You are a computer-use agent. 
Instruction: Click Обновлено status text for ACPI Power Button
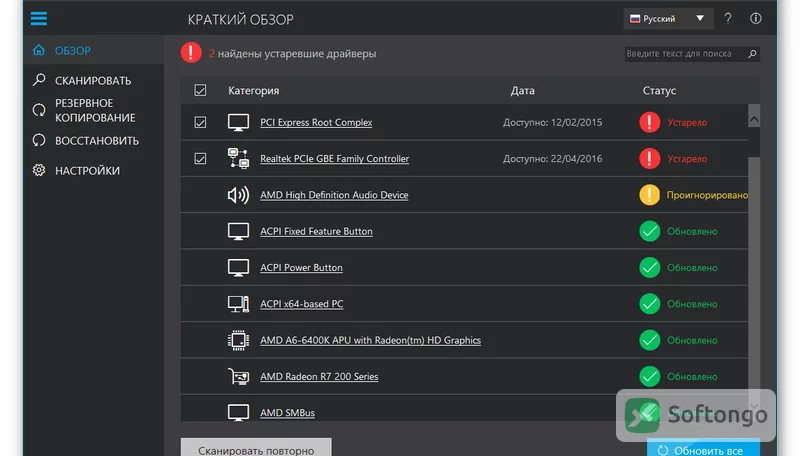coord(692,267)
